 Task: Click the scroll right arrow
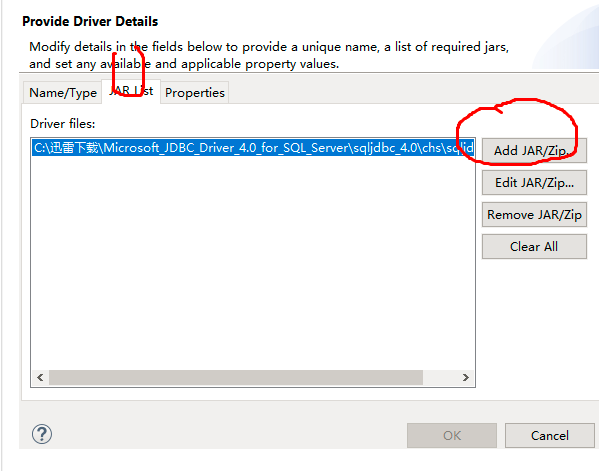tap(466, 378)
